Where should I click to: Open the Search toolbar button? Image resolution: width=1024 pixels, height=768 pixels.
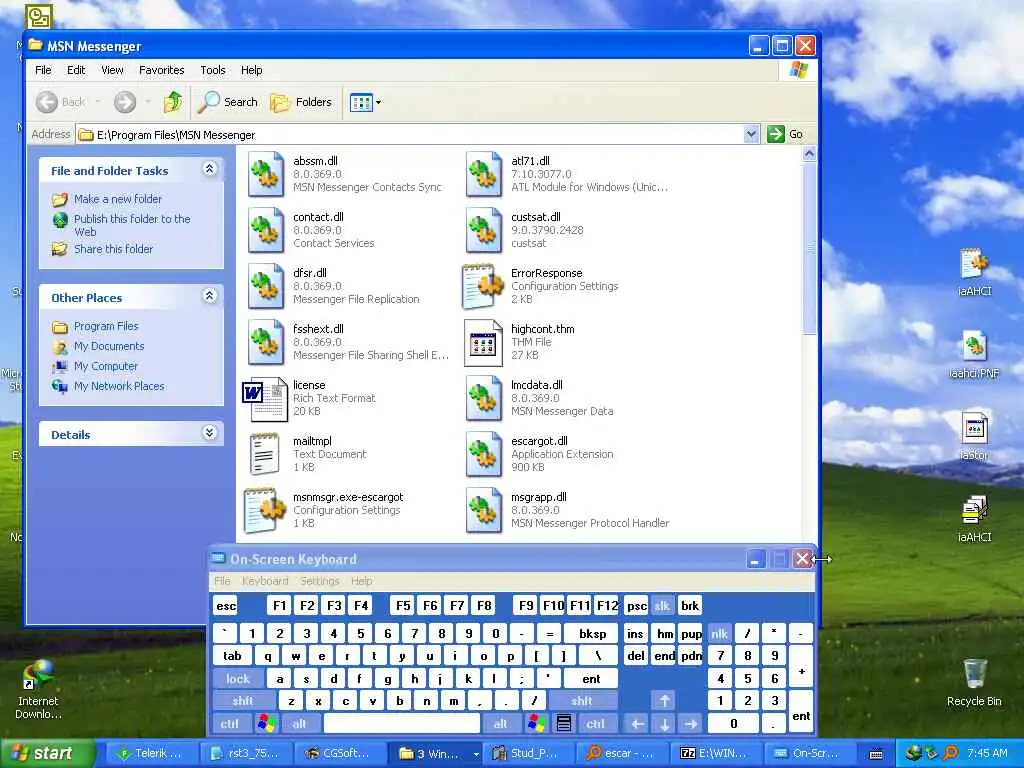tap(229, 102)
